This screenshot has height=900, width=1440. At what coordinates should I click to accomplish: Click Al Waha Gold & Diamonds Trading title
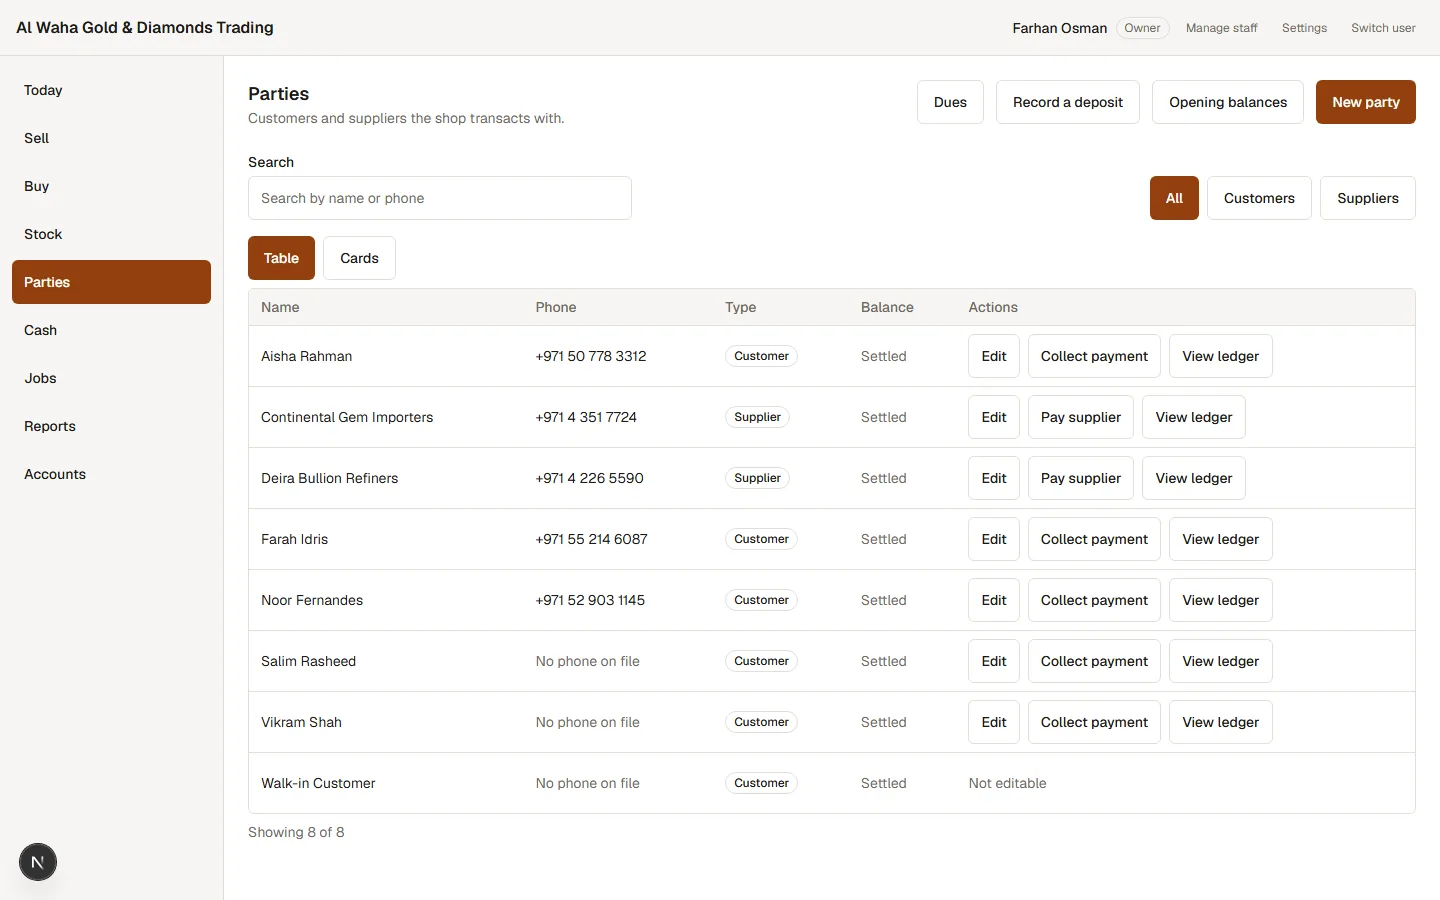pos(145,28)
